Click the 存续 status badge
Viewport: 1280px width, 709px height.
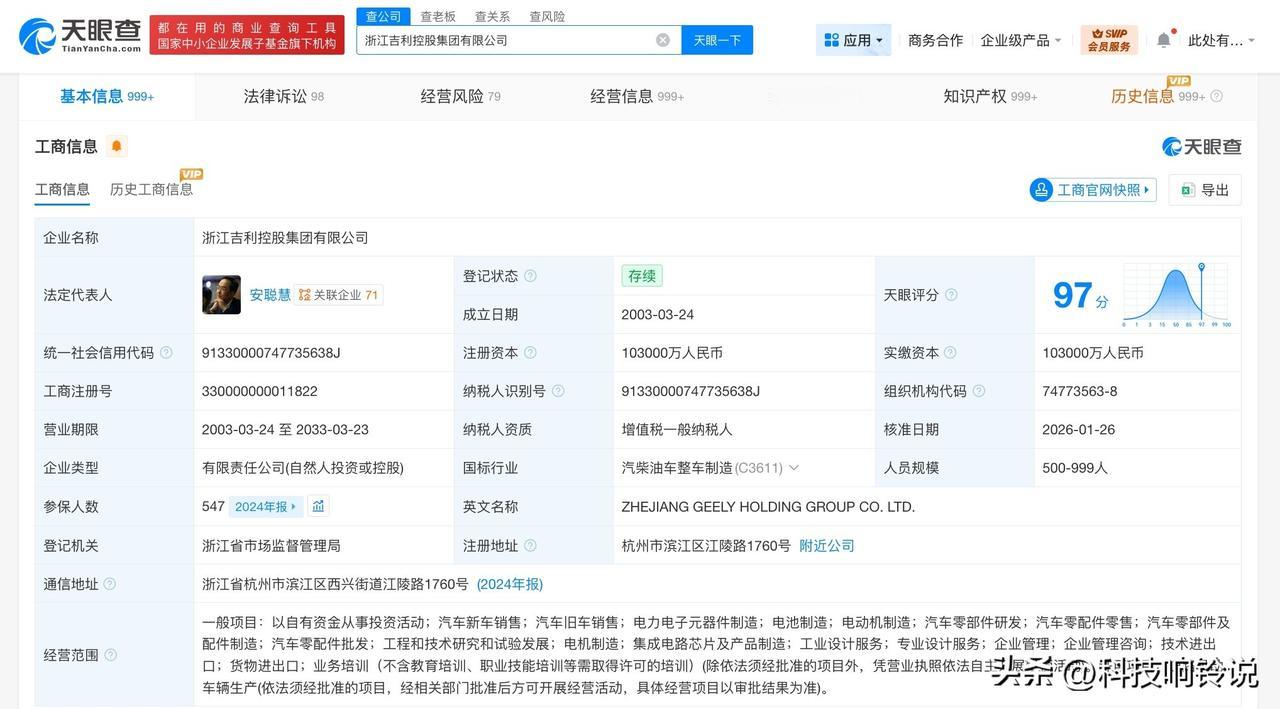tap(642, 276)
